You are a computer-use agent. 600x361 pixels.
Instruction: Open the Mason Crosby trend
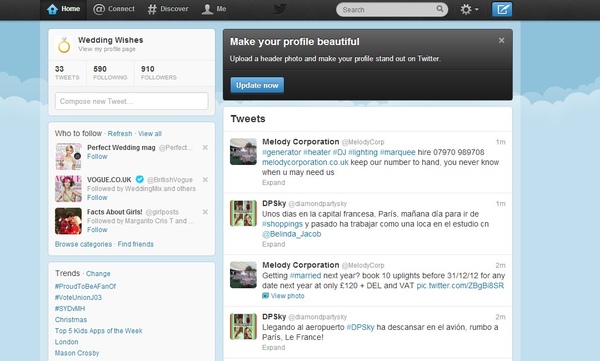pos(77,353)
